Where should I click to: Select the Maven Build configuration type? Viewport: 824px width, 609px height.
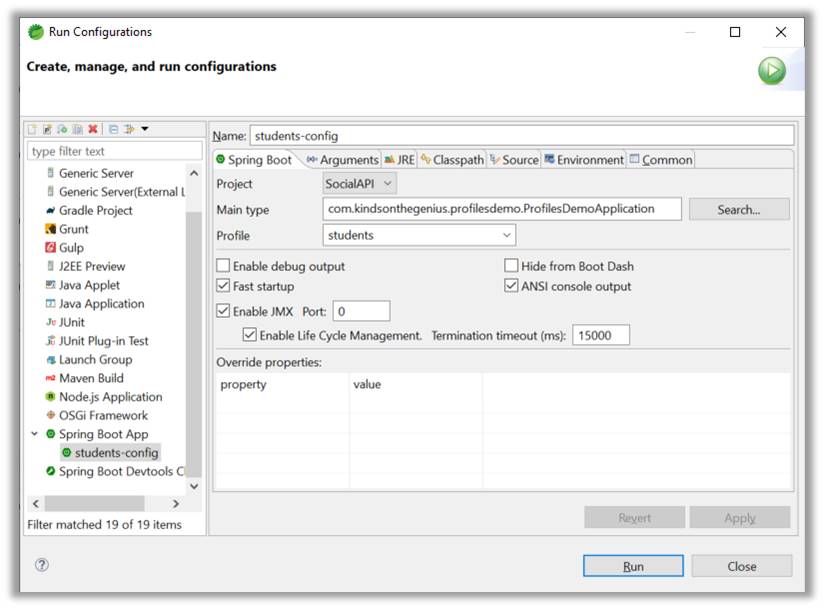click(90, 378)
